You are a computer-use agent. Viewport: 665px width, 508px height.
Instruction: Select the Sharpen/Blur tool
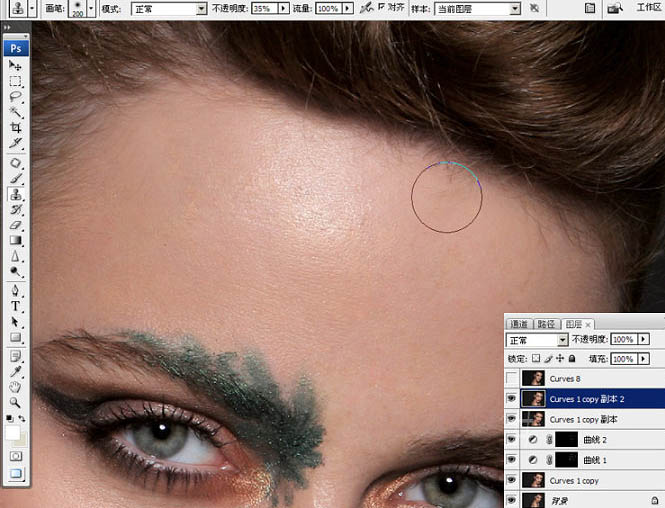[16, 256]
